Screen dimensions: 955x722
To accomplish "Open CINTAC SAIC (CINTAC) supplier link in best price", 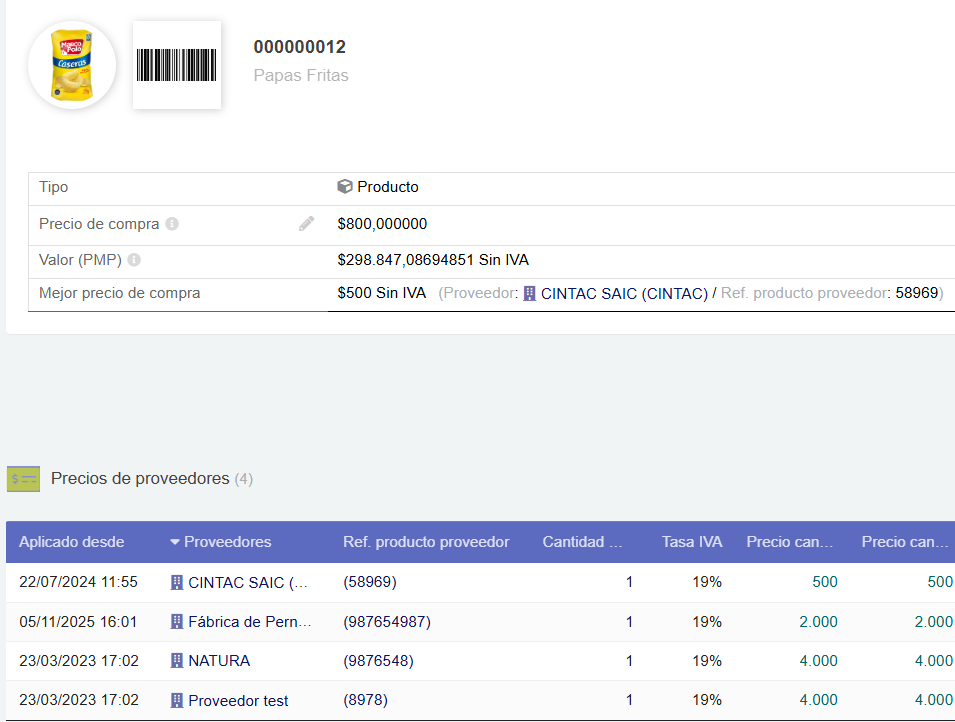I will pyautogui.click(x=624, y=293).
